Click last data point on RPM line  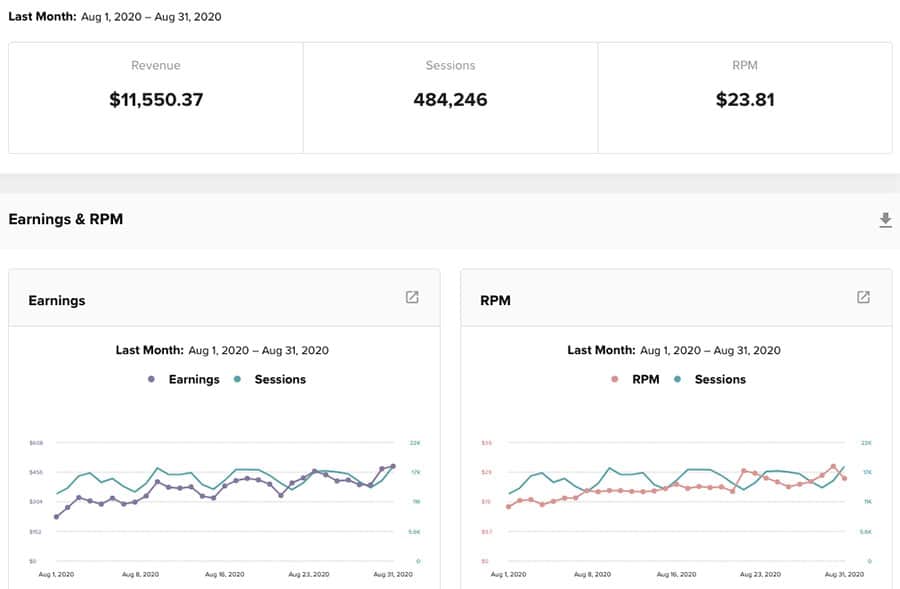(844, 478)
